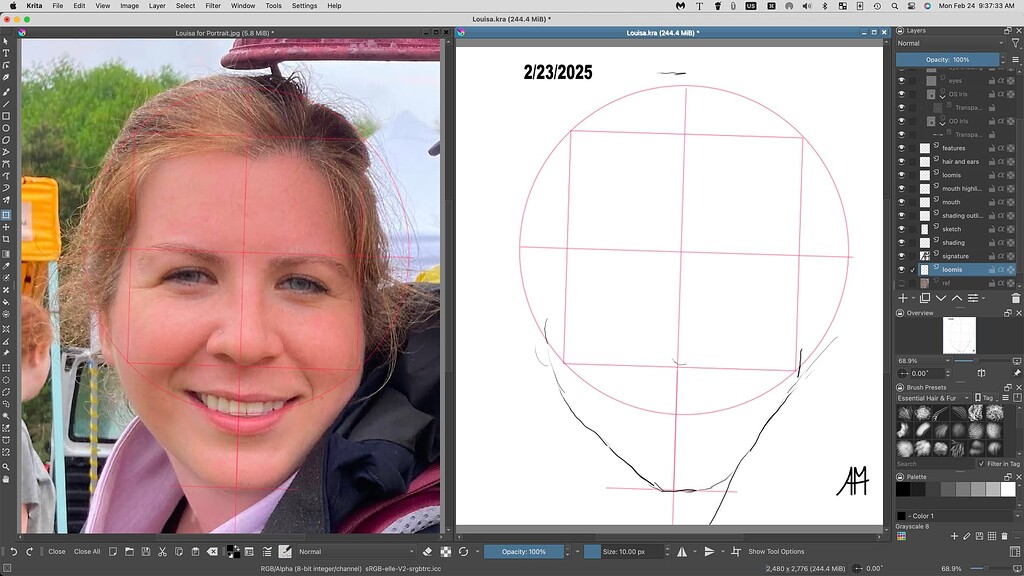Open the Essential Hair & Fur tag dropdown
This screenshot has width=1024, height=576.
click(x=933, y=398)
